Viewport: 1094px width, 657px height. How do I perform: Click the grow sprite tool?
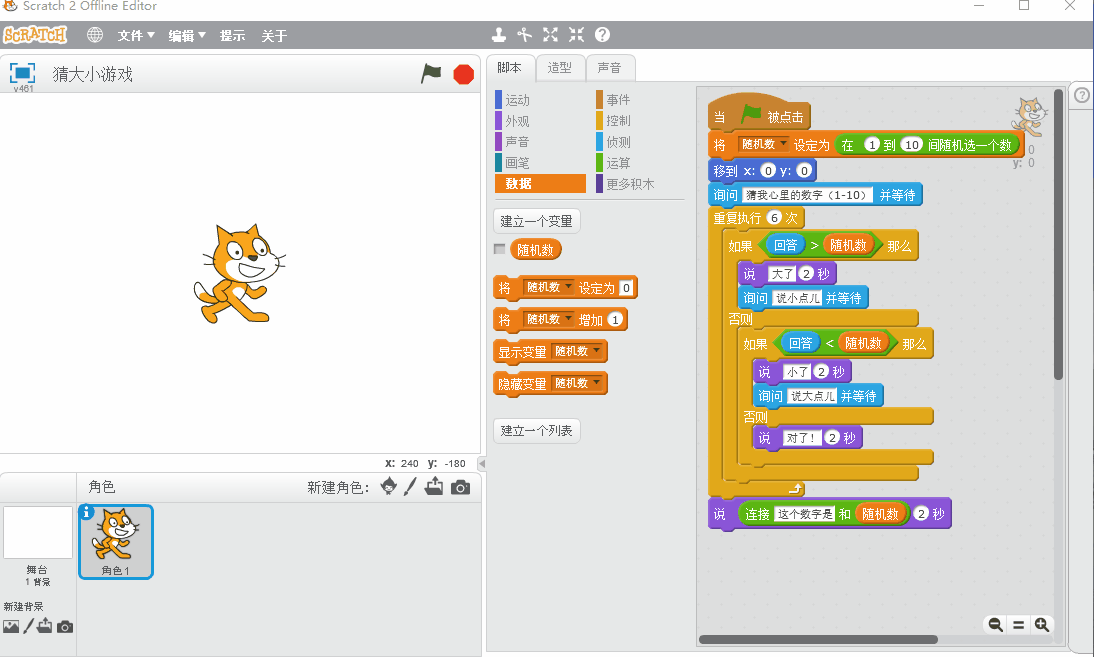click(550, 35)
